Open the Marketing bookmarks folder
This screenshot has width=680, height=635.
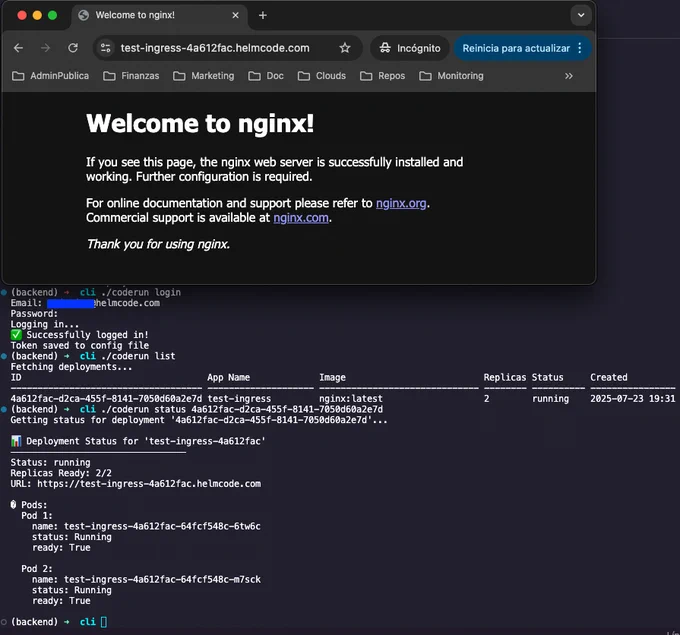[203, 76]
